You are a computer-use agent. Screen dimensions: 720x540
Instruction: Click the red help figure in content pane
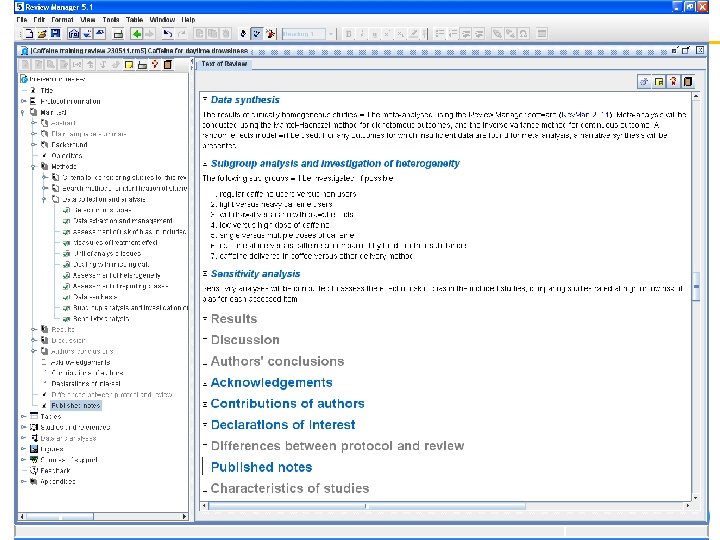pos(673,82)
